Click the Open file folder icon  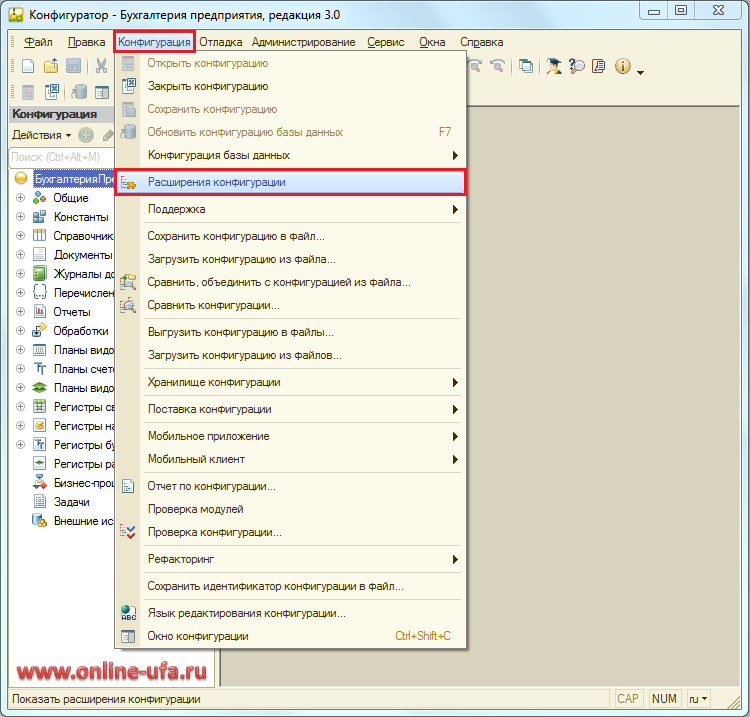pyautogui.click(x=51, y=67)
